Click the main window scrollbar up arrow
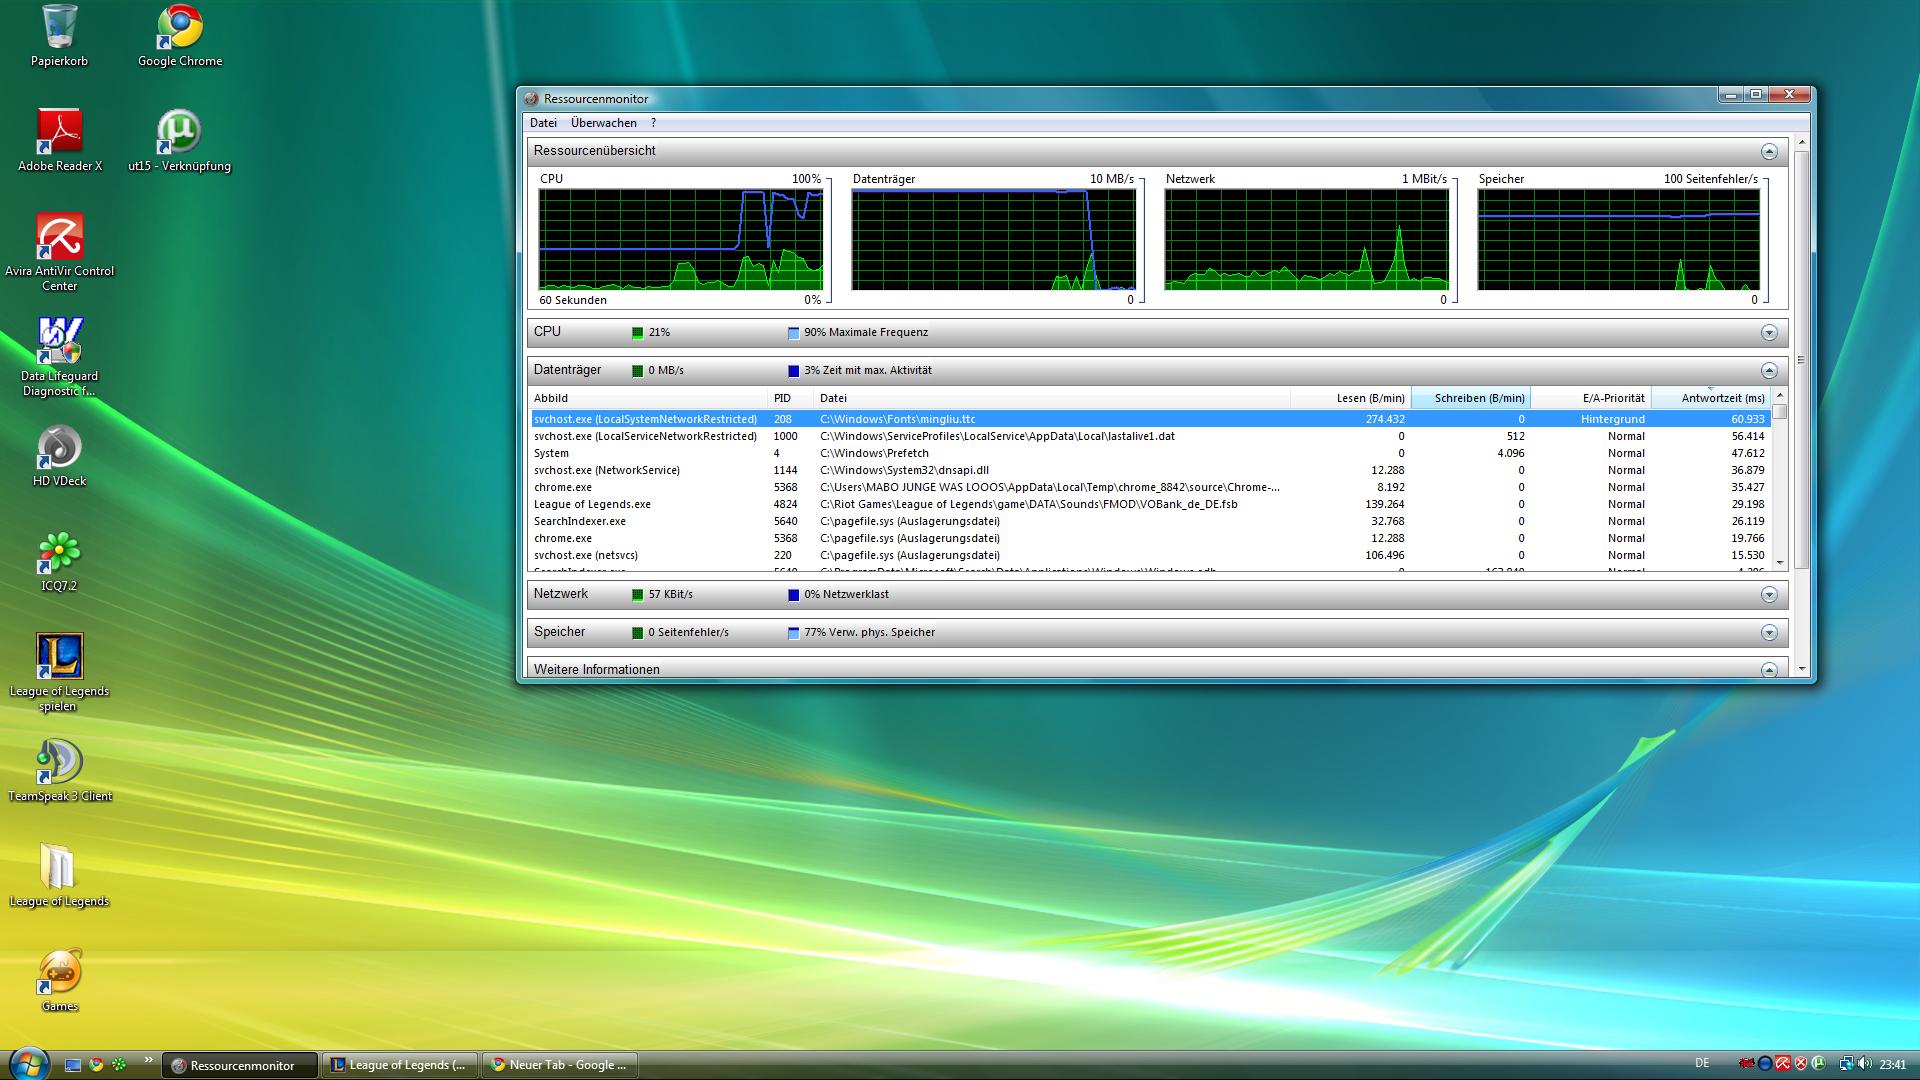This screenshot has height=1080, width=1920. click(1802, 143)
